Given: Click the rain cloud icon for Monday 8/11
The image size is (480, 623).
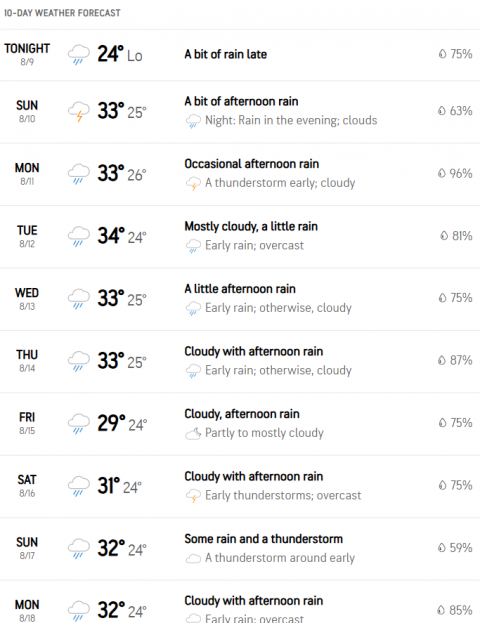Looking at the screenshot, I should (x=79, y=174).
